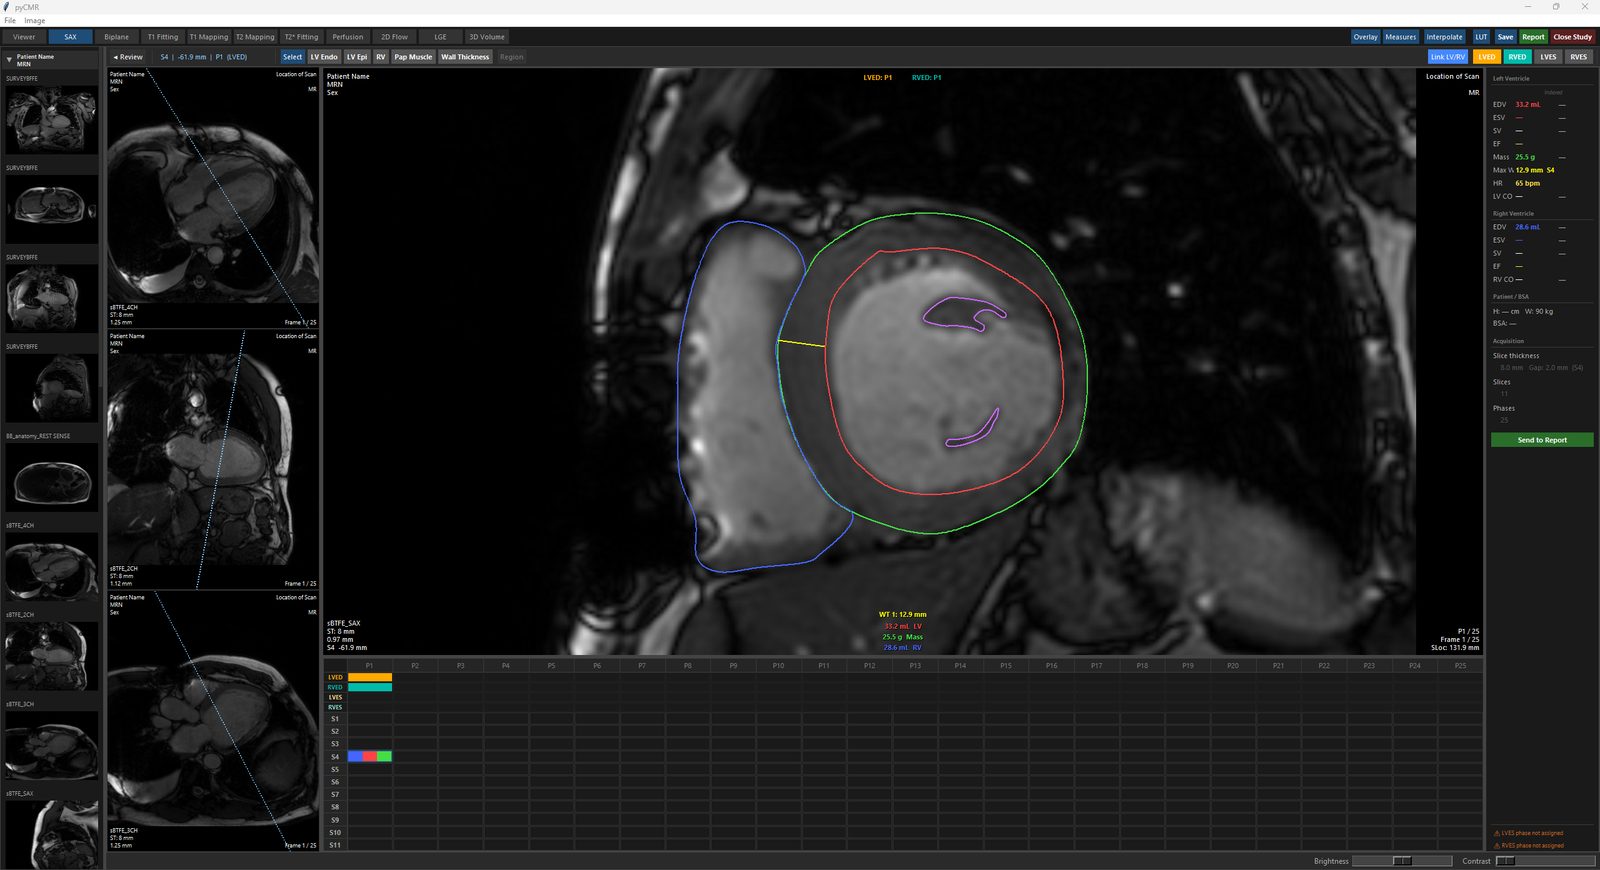Choose the LV Epi contour tool

click(x=357, y=57)
